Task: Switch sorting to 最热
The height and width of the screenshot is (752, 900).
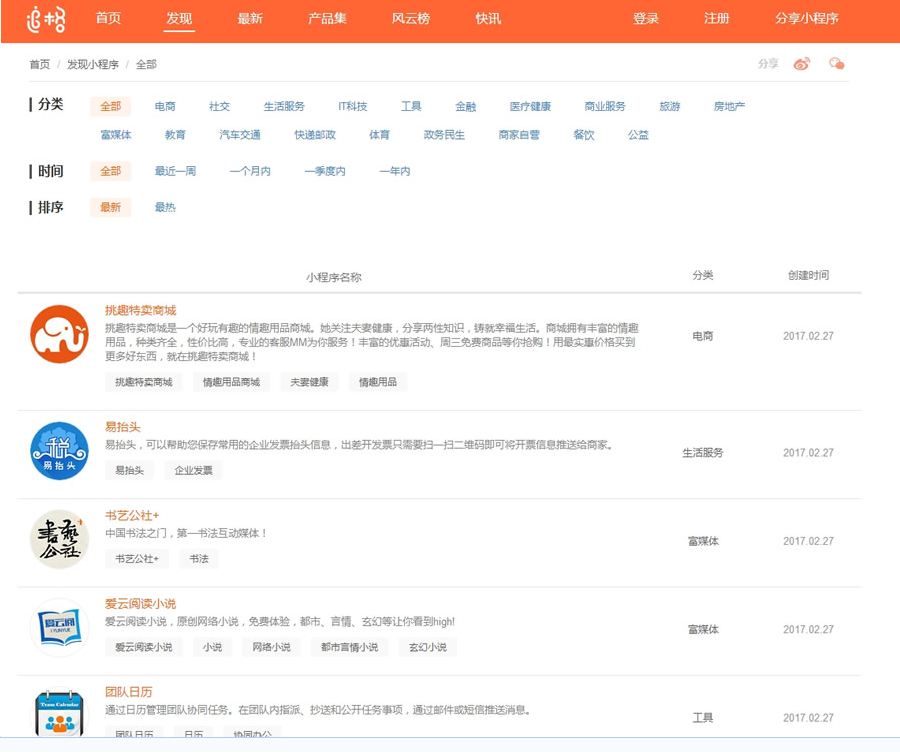Action: [165, 207]
